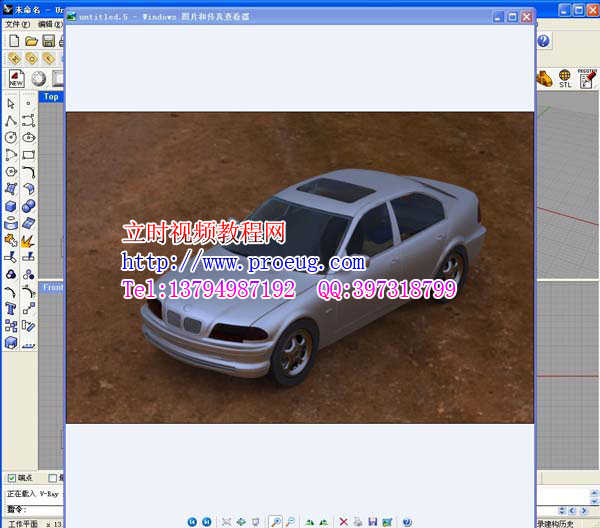Open file with folder icon in Rhino

(31, 41)
